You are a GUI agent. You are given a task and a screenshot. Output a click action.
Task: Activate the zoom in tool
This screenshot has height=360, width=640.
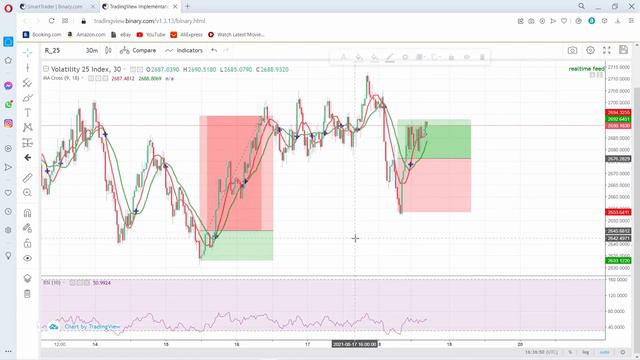[x=27, y=192]
